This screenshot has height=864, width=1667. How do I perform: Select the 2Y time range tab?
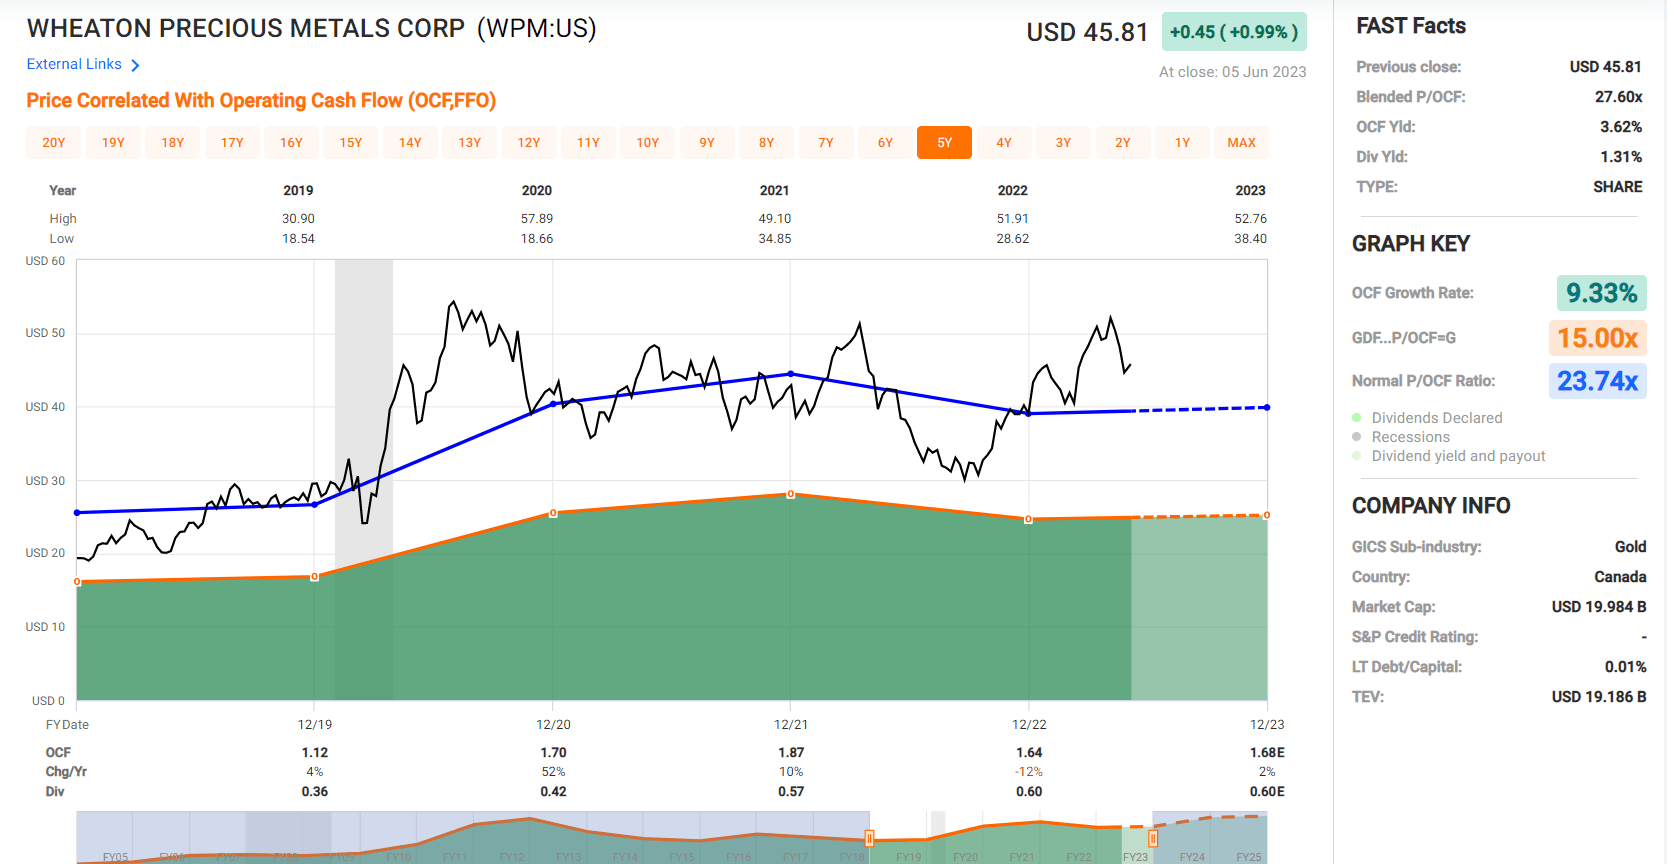(x=1123, y=143)
